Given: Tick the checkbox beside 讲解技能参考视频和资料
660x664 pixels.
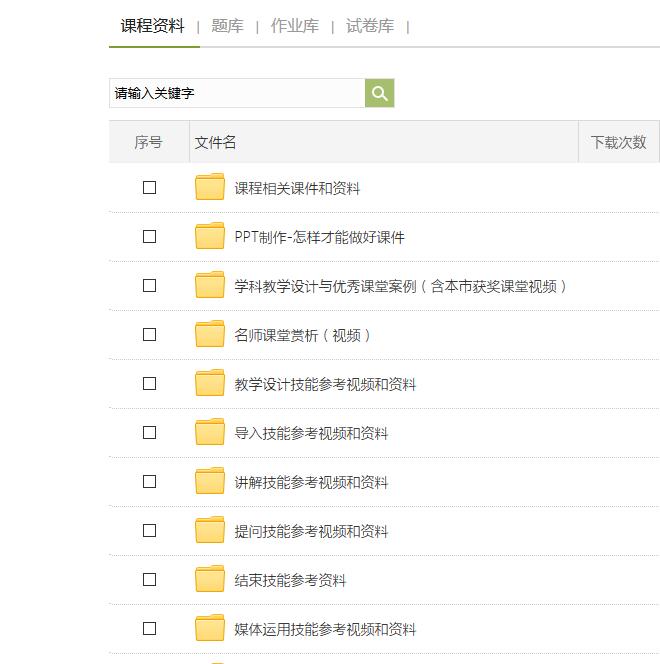Looking at the screenshot, I should click(x=150, y=481).
